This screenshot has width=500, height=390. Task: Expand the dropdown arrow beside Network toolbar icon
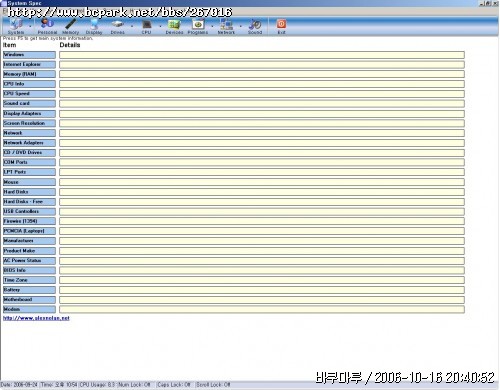pyautogui.click(x=241, y=26)
